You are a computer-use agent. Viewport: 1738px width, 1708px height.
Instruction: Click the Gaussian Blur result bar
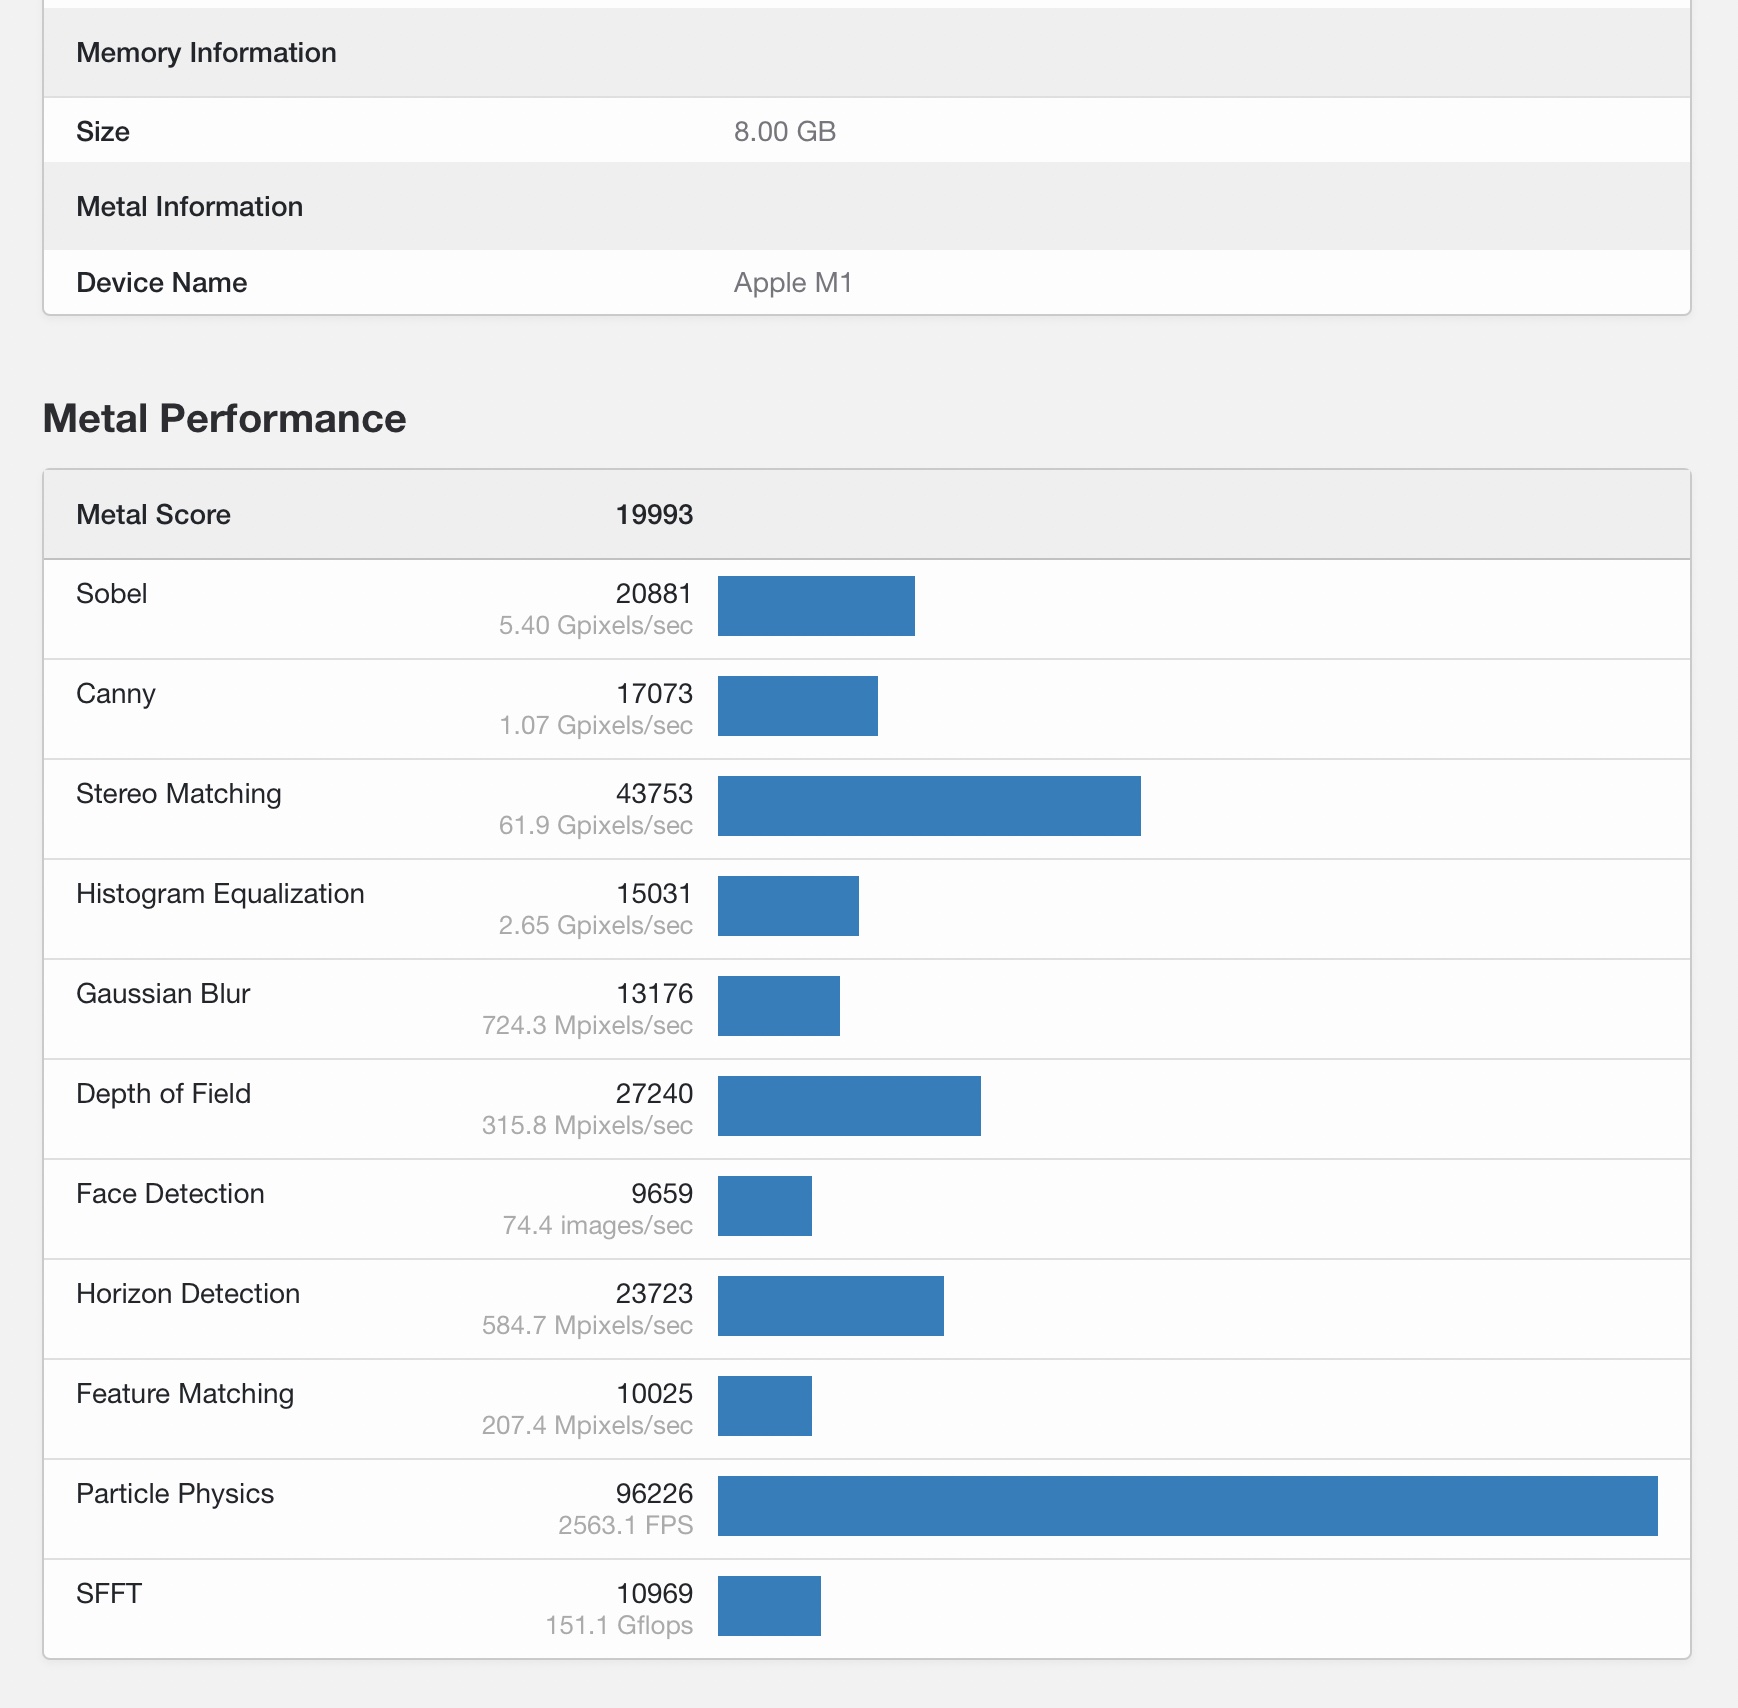tap(779, 1006)
